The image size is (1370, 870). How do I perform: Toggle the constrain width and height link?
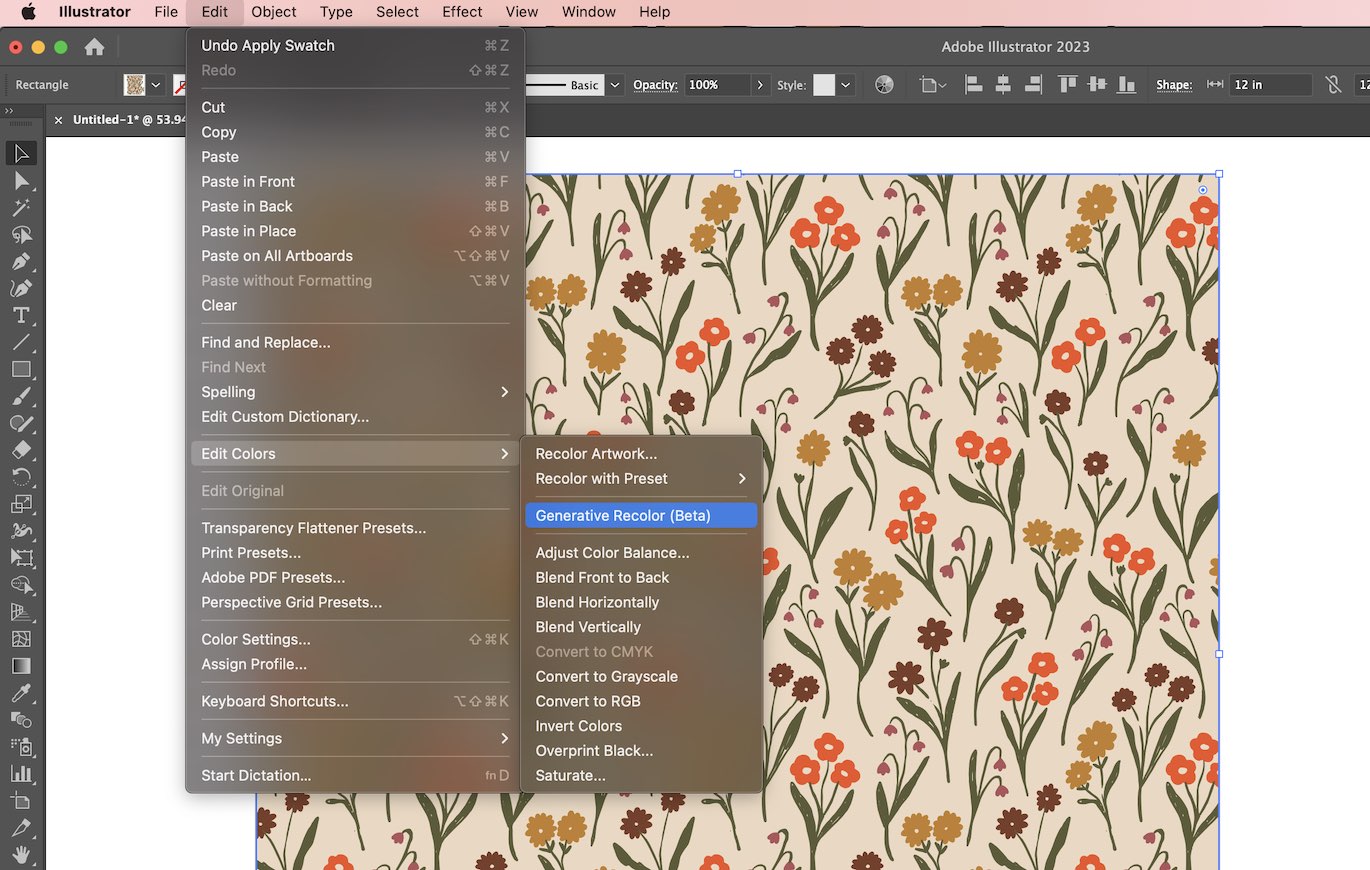1334,85
